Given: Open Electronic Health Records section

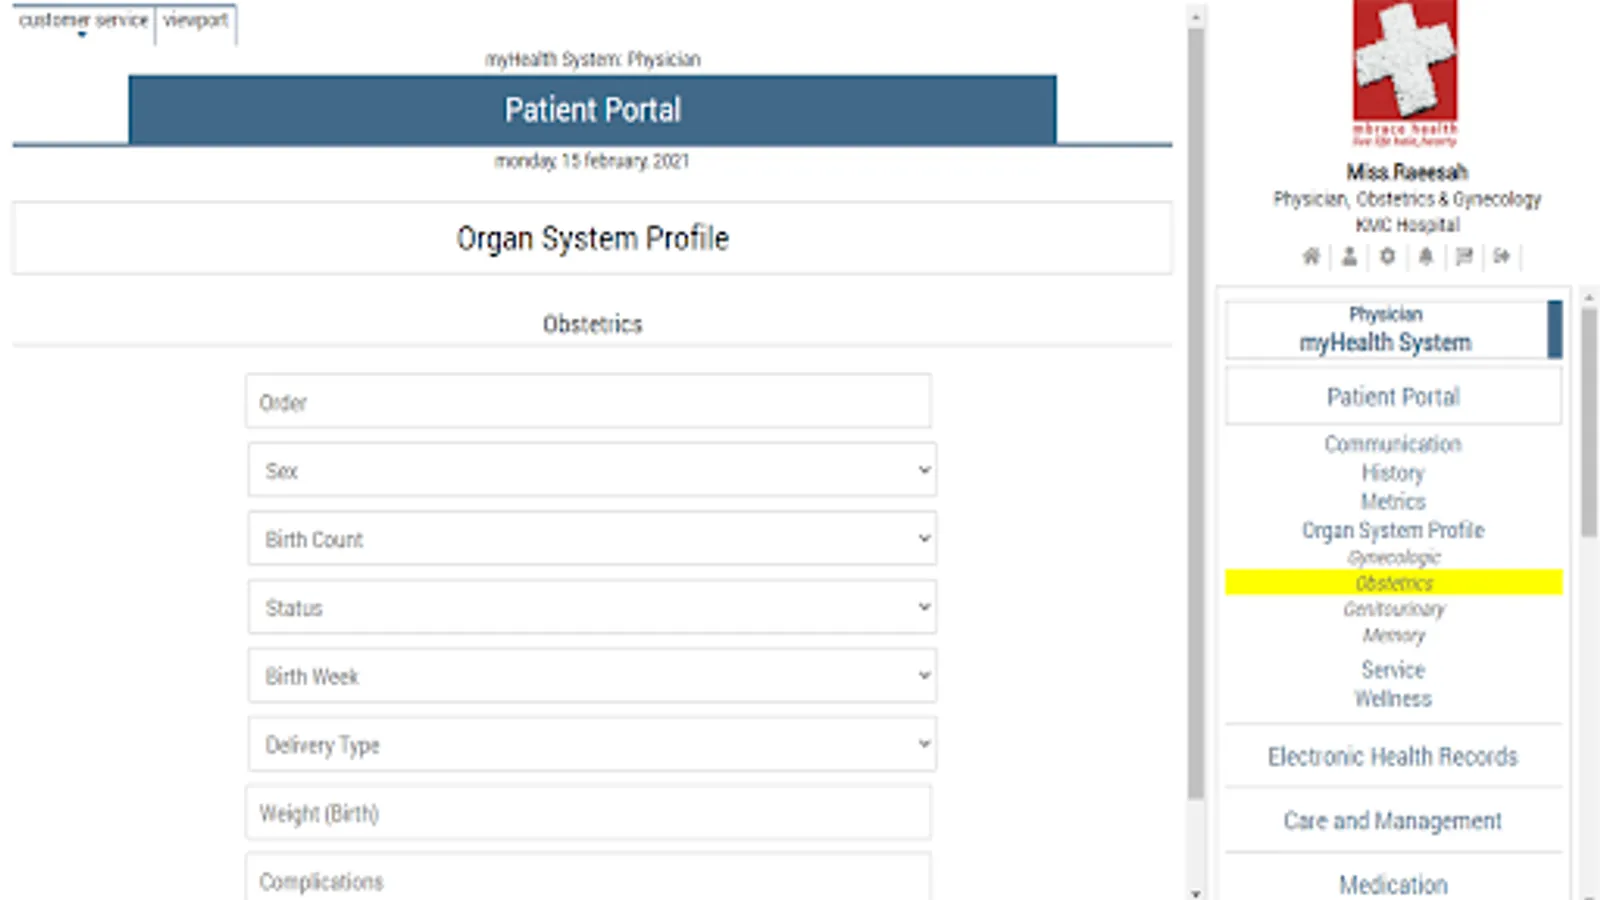Looking at the screenshot, I should point(1393,756).
